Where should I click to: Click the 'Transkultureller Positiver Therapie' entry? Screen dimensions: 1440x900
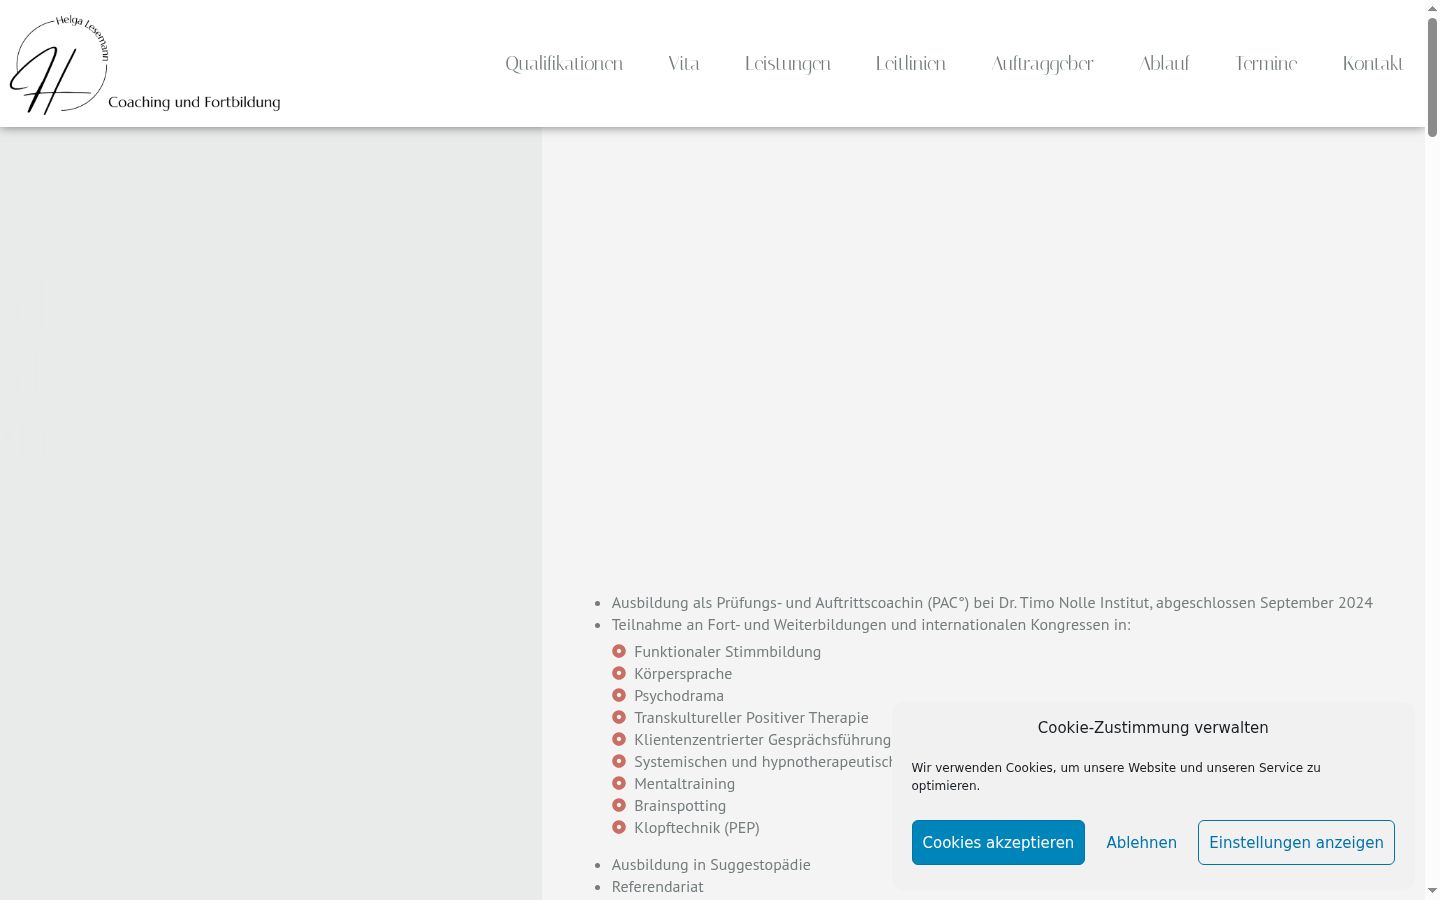pyautogui.click(x=751, y=718)
